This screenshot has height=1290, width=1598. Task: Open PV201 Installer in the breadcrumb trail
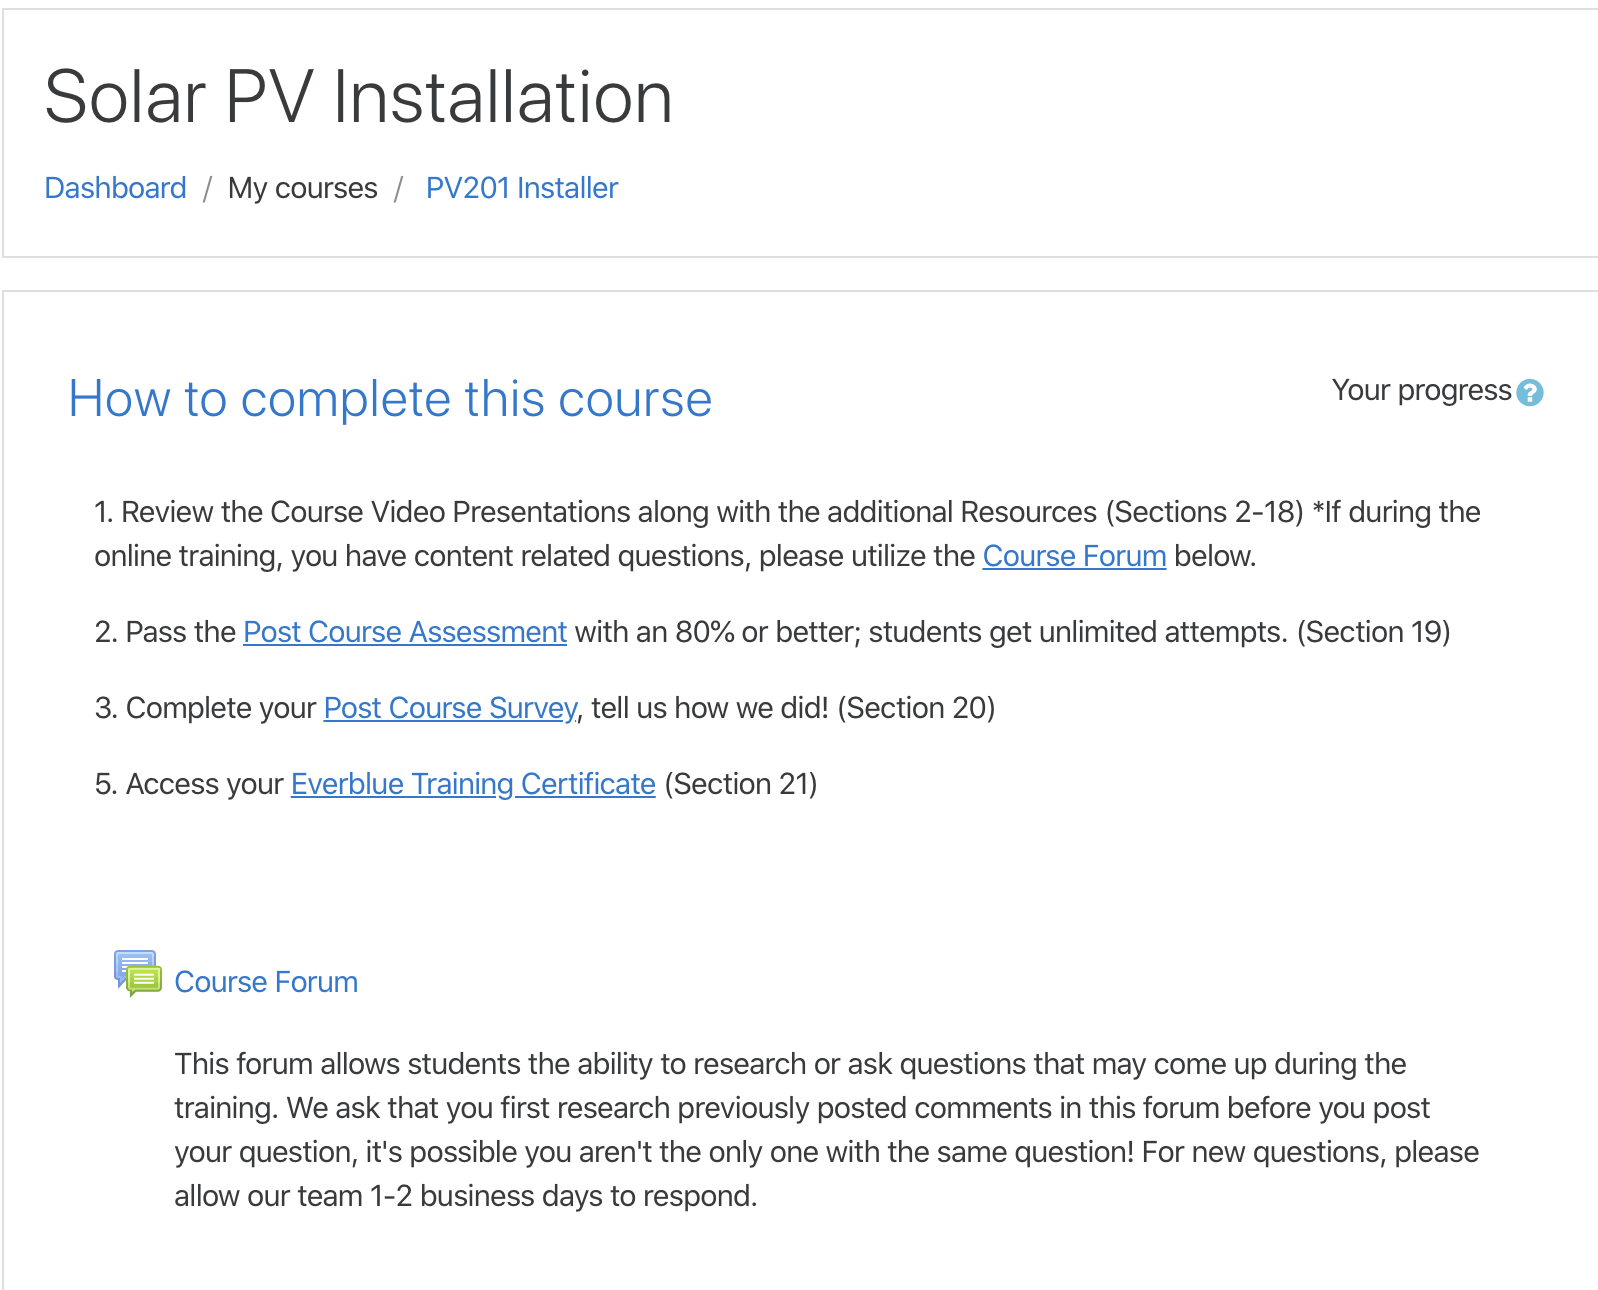[521, 187]
